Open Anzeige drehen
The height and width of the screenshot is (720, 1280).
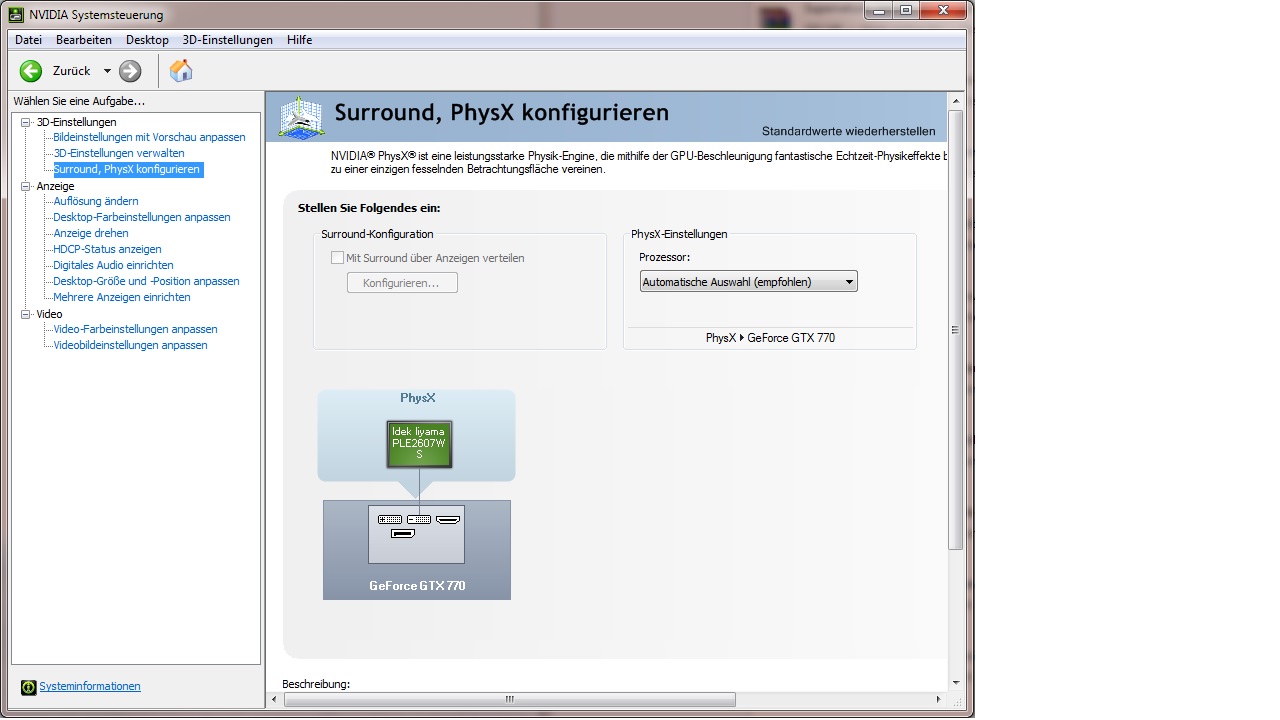click(91, 233)
